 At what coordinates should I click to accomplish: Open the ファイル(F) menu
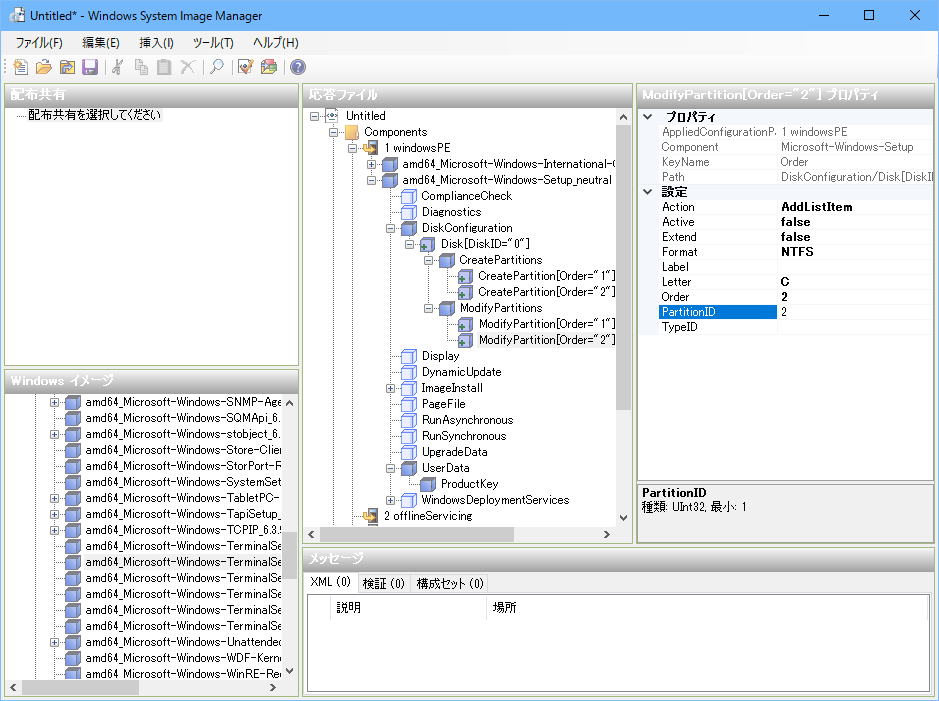click(38, 42)
